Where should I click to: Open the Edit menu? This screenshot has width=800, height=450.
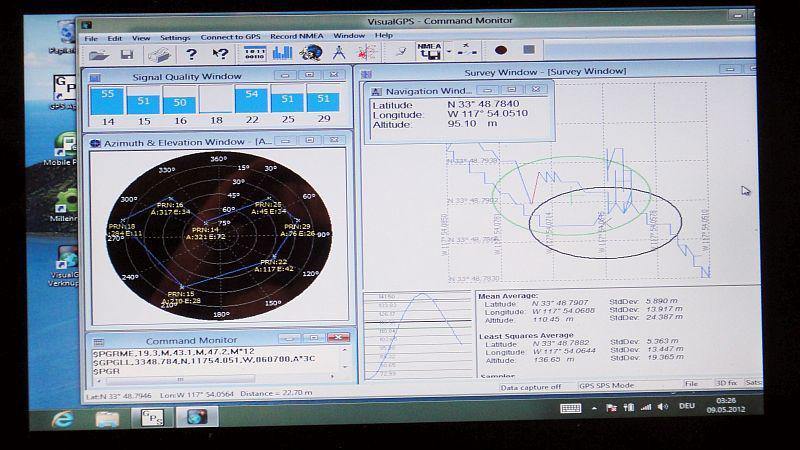coord(115,38)
